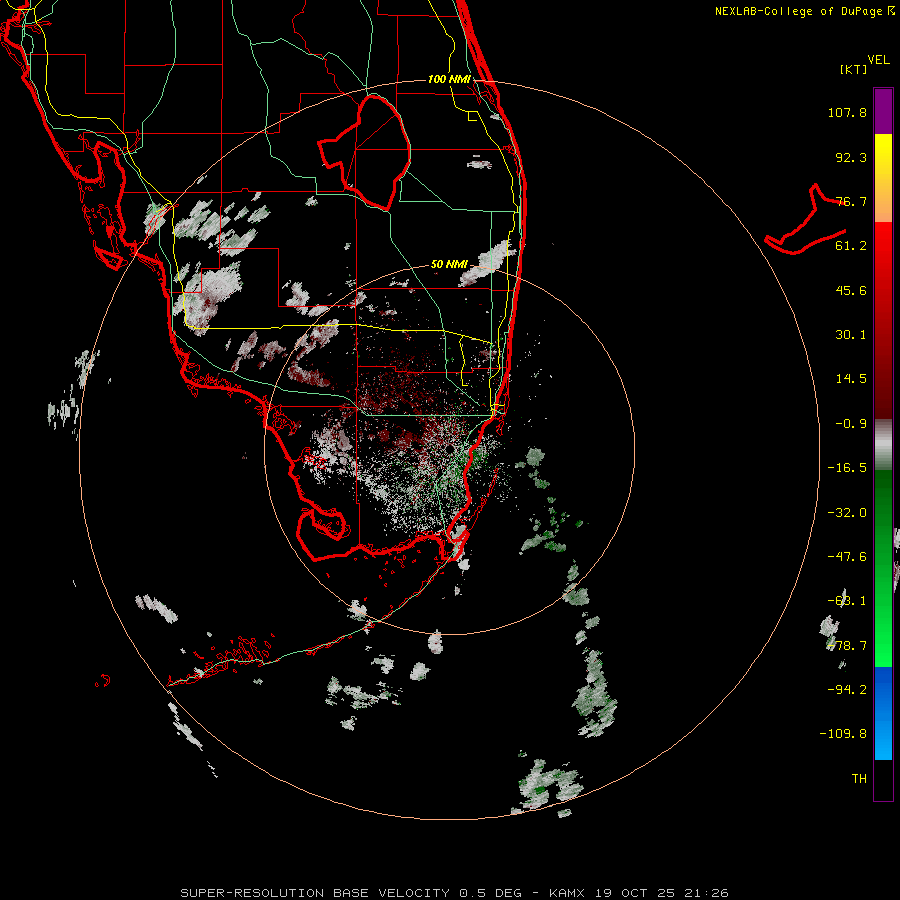Select the 61.2 velocity scale value
The width and height of the screenshot is (900, 900).
tap(851, 246)
